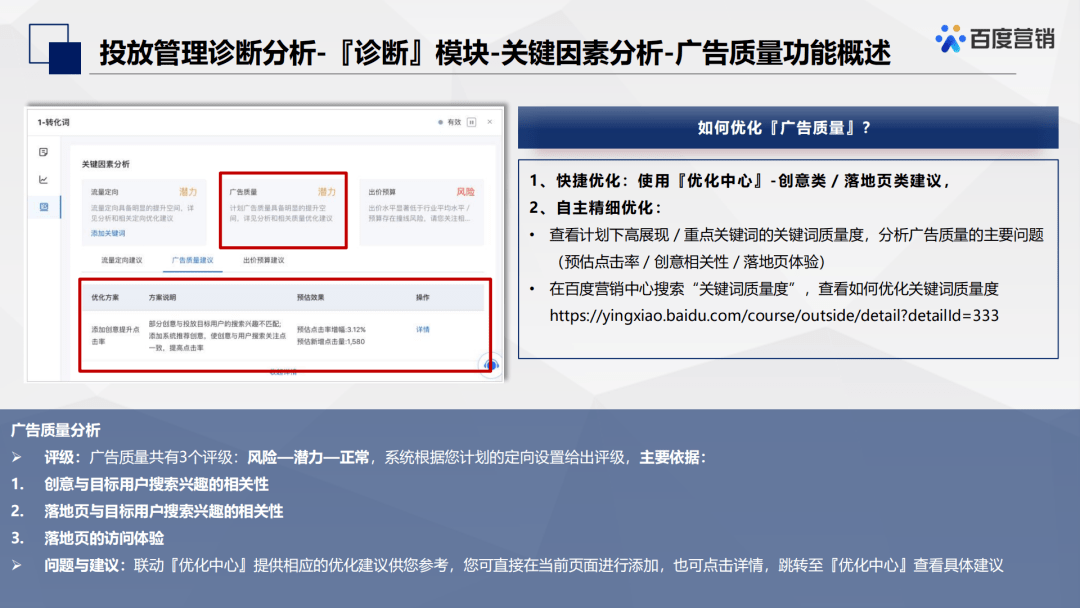Screen dimensions: 1080x608
Task: Select the diagnosis icon in left sidebar
Action: click(43, 207)
